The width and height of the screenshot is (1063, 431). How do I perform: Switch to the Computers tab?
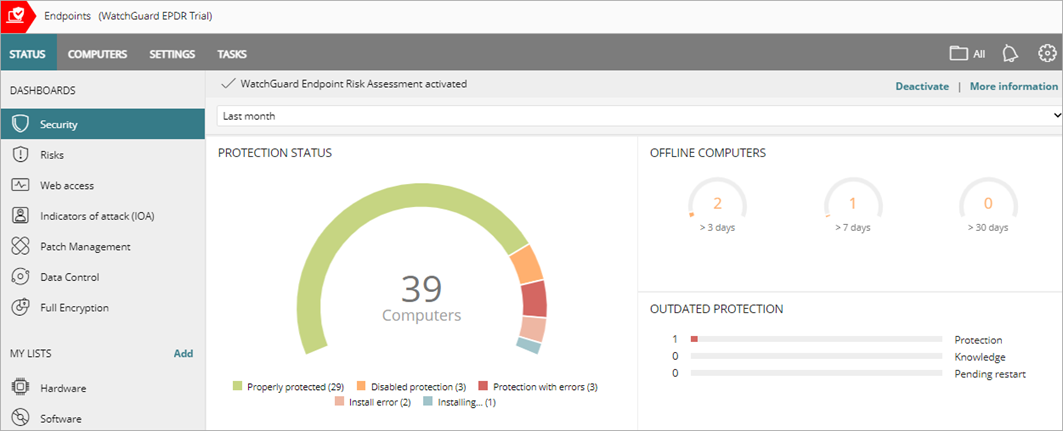pos(97,54)
